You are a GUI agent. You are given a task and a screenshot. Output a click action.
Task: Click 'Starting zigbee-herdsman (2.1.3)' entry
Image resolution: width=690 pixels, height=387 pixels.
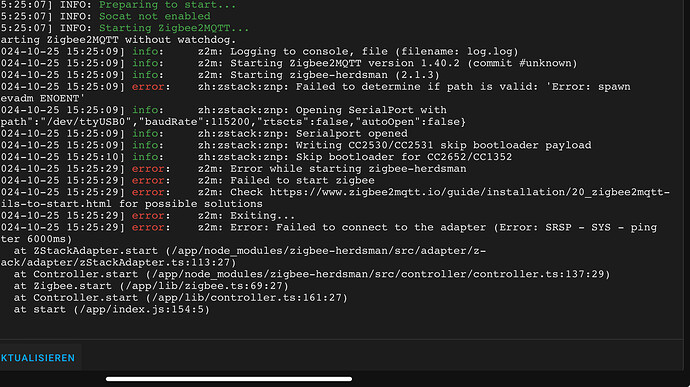pos(220,75)
